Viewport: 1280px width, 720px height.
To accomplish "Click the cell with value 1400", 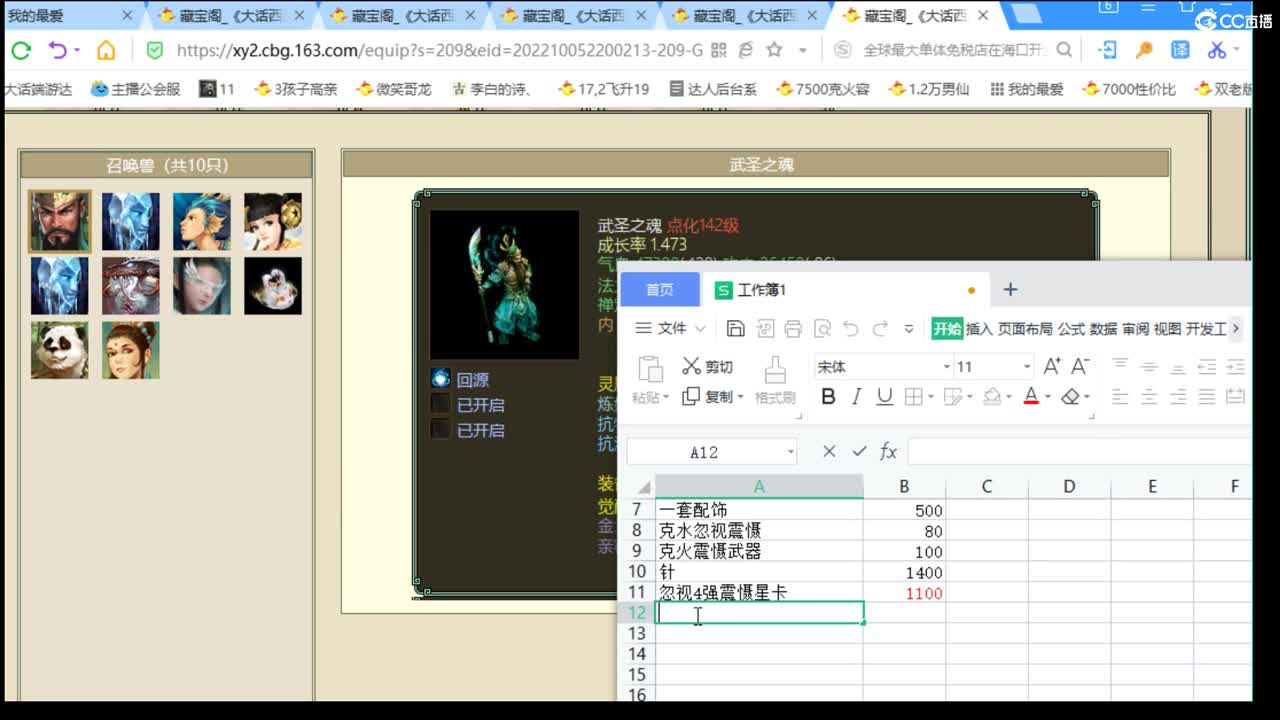I will tap(904, 572).
